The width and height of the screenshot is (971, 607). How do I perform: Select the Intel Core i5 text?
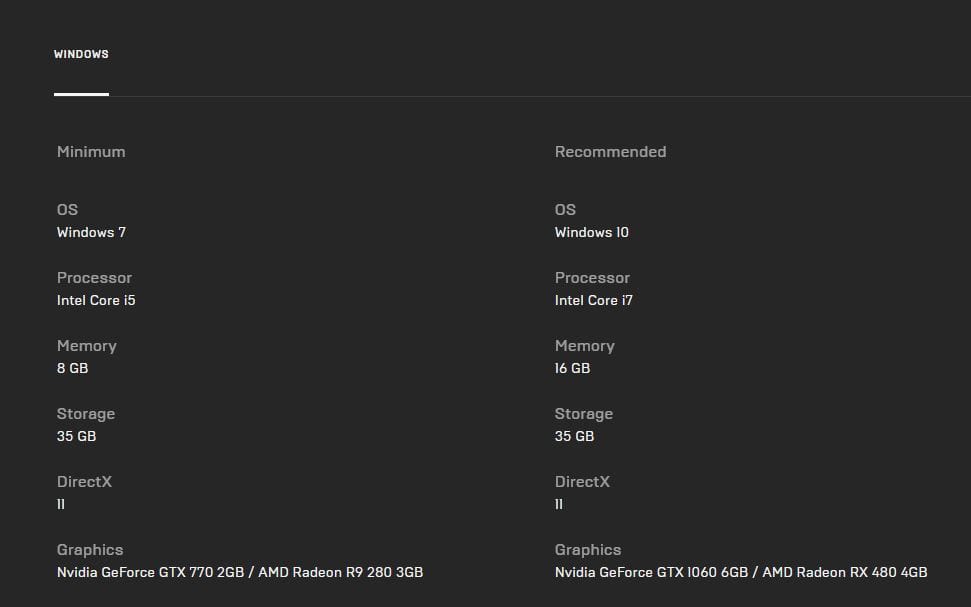click(96, 300)
